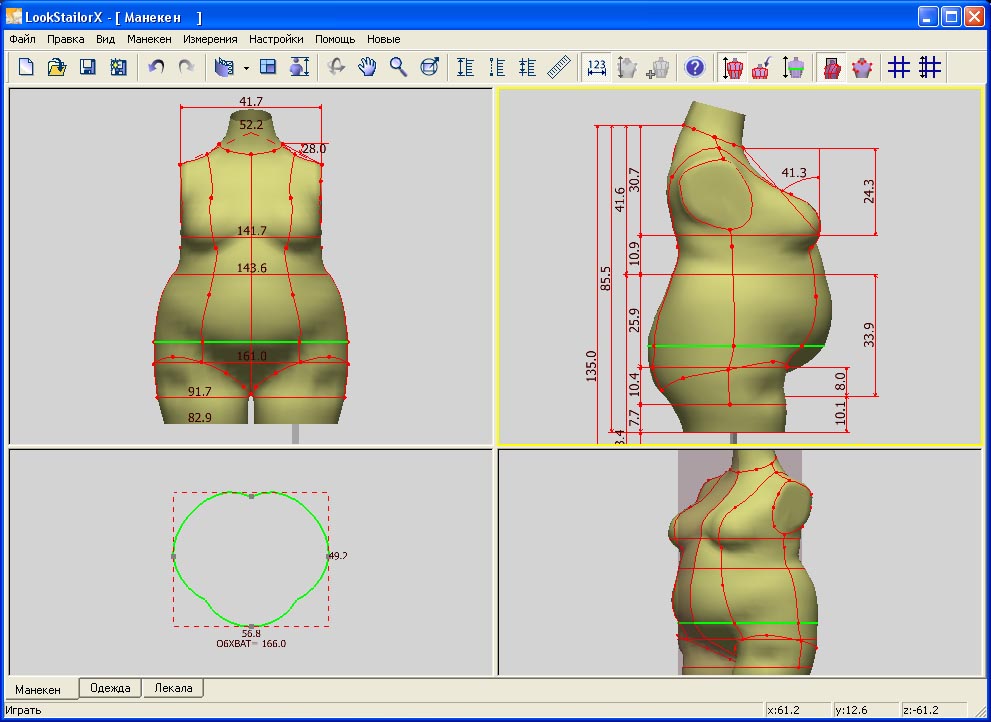This screenshot has width=991, height=722.
Task: Open a file with the folder icon
Action: [57, 66]
